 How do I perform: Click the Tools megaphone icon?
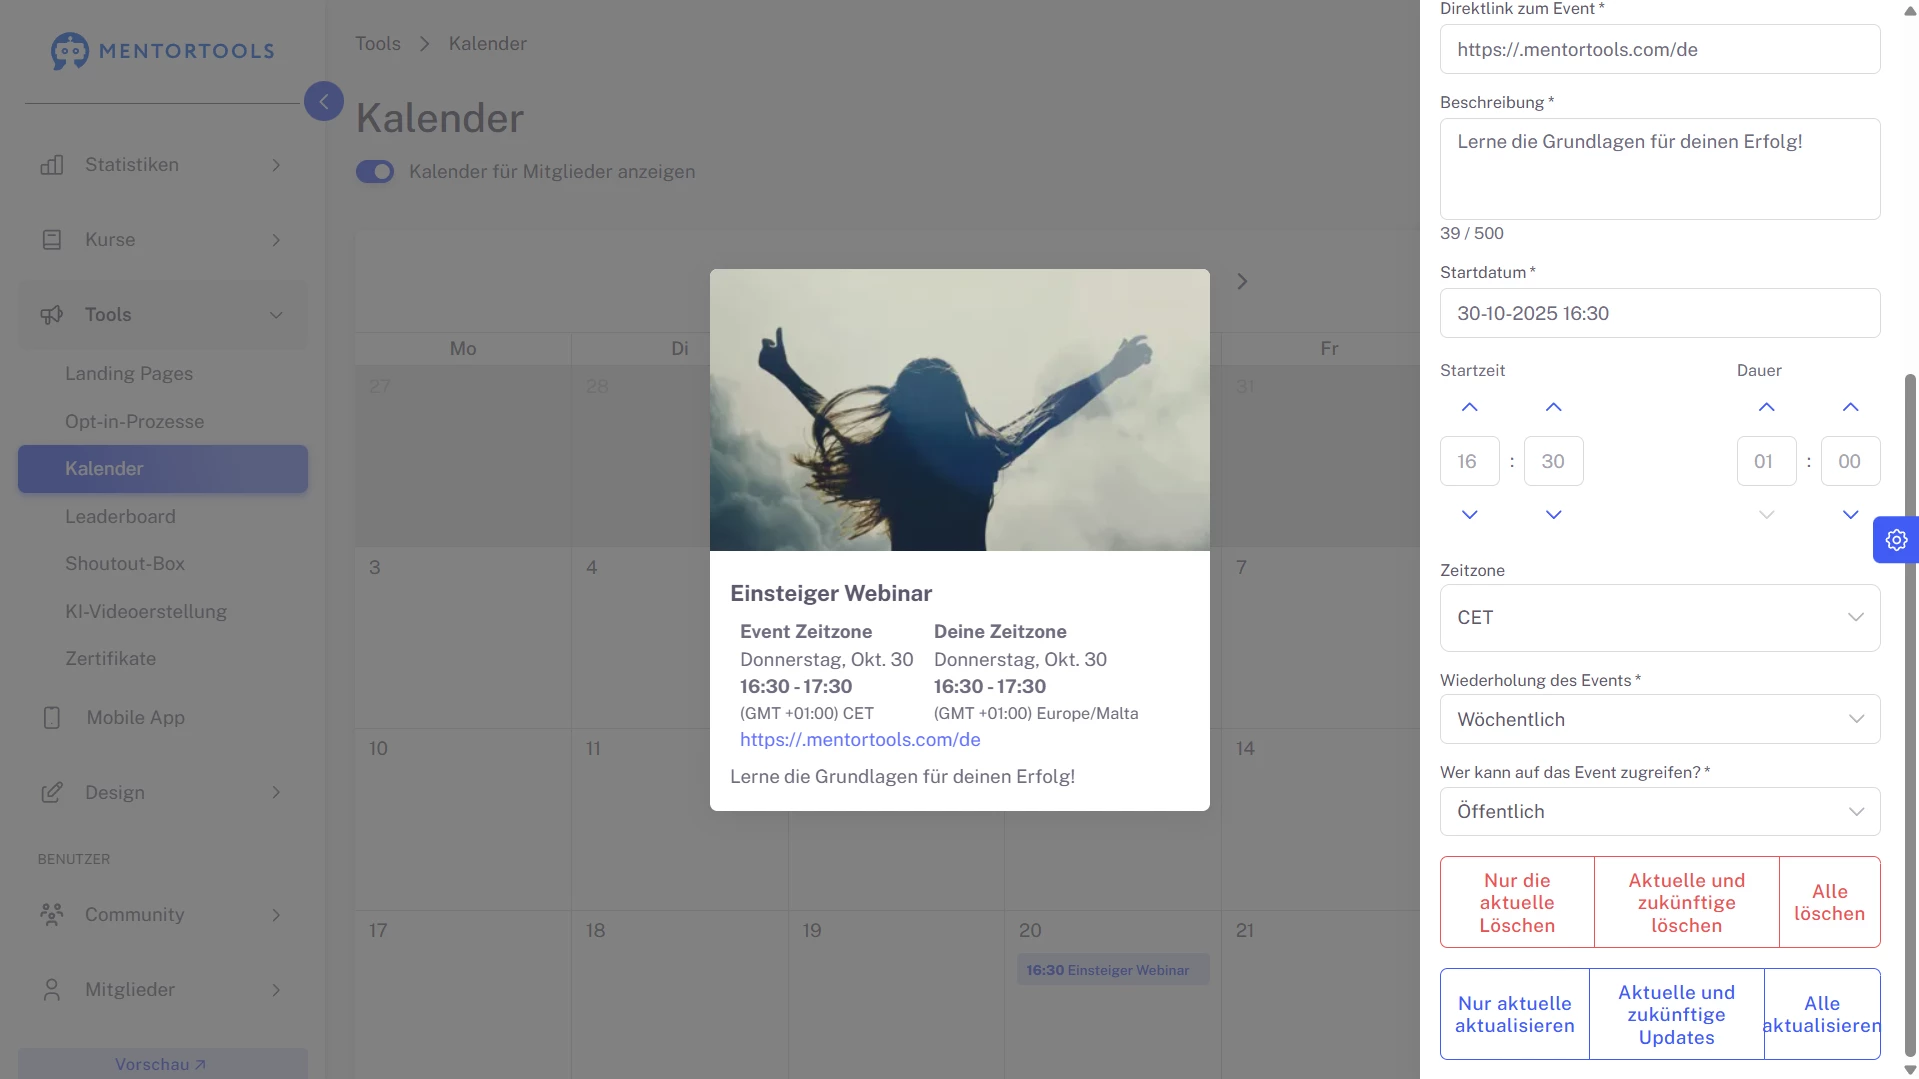[51, 314]
